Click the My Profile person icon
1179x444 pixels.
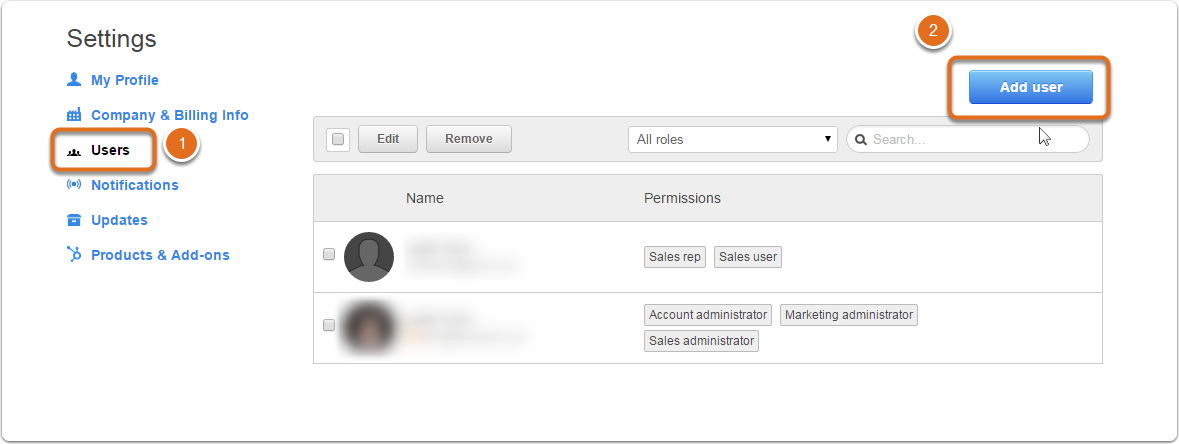[x=74, y=79]
